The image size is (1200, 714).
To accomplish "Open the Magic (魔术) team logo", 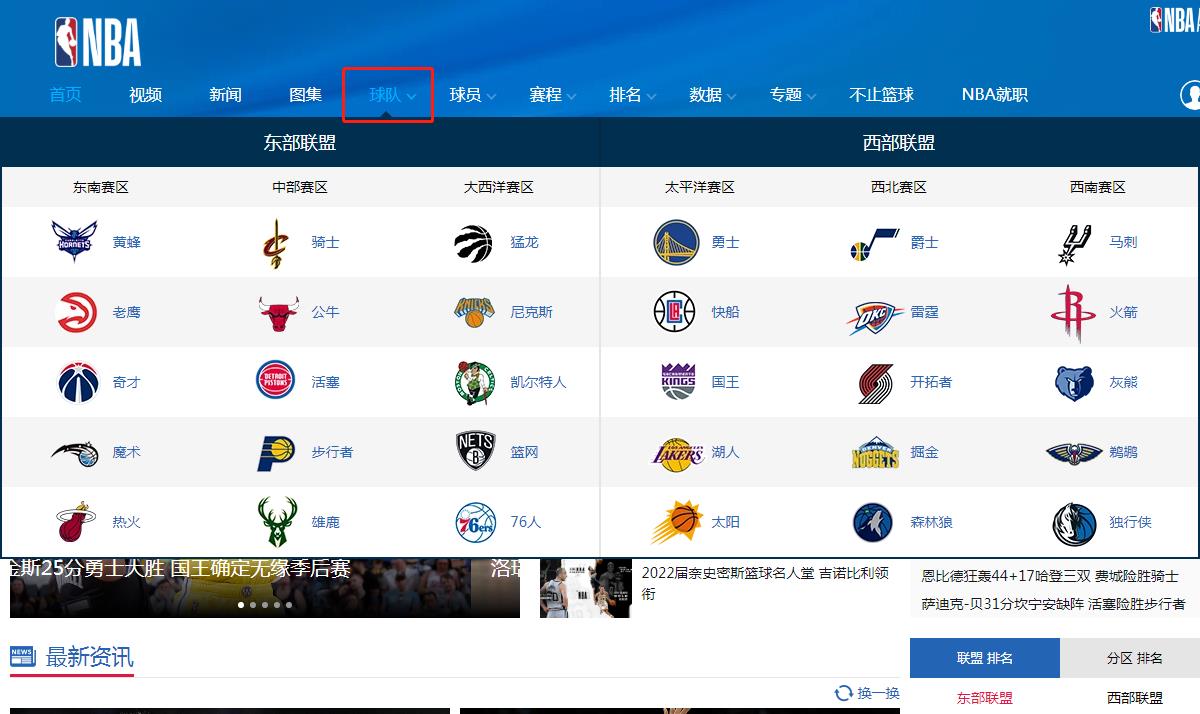I will point(75,452).
